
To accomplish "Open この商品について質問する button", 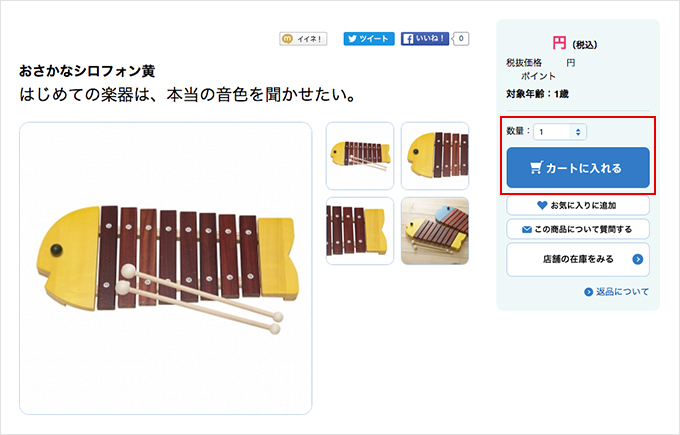I will pos(578,229).
